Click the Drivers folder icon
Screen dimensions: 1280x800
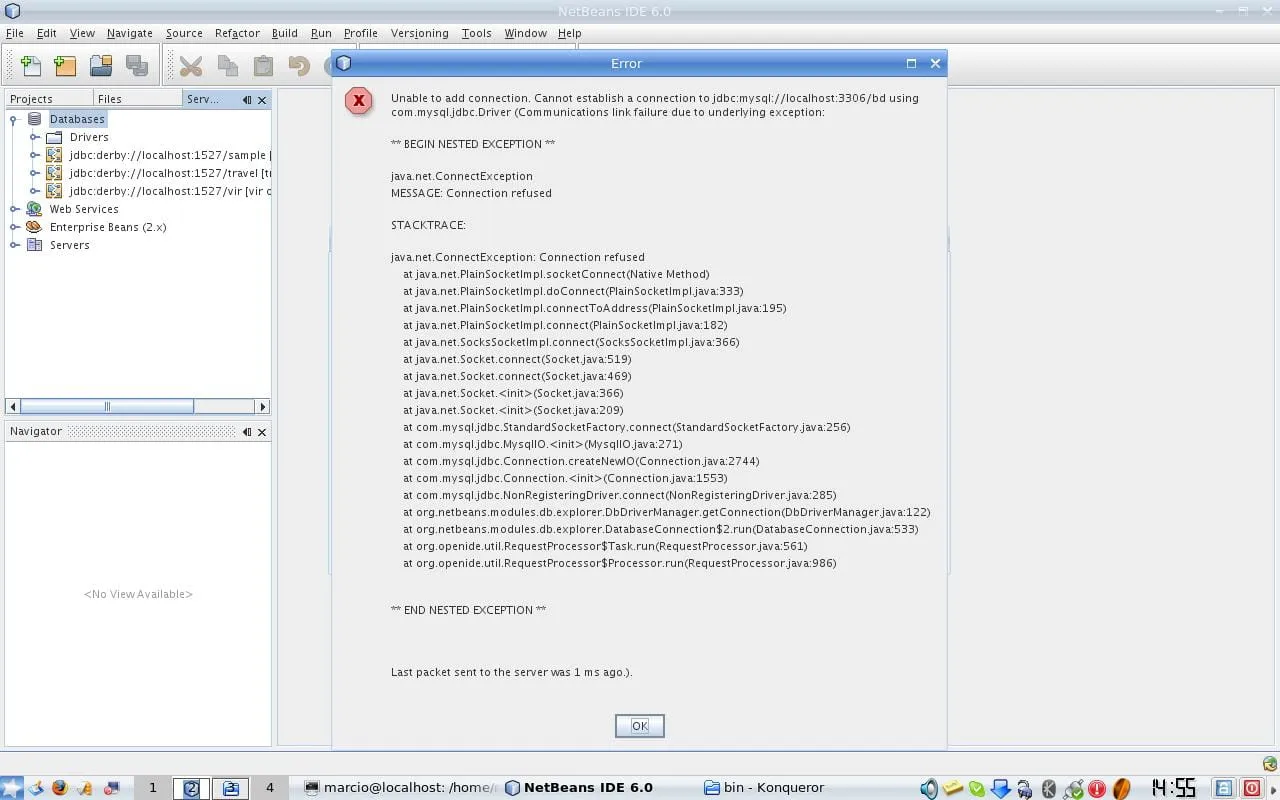[54, 137]
